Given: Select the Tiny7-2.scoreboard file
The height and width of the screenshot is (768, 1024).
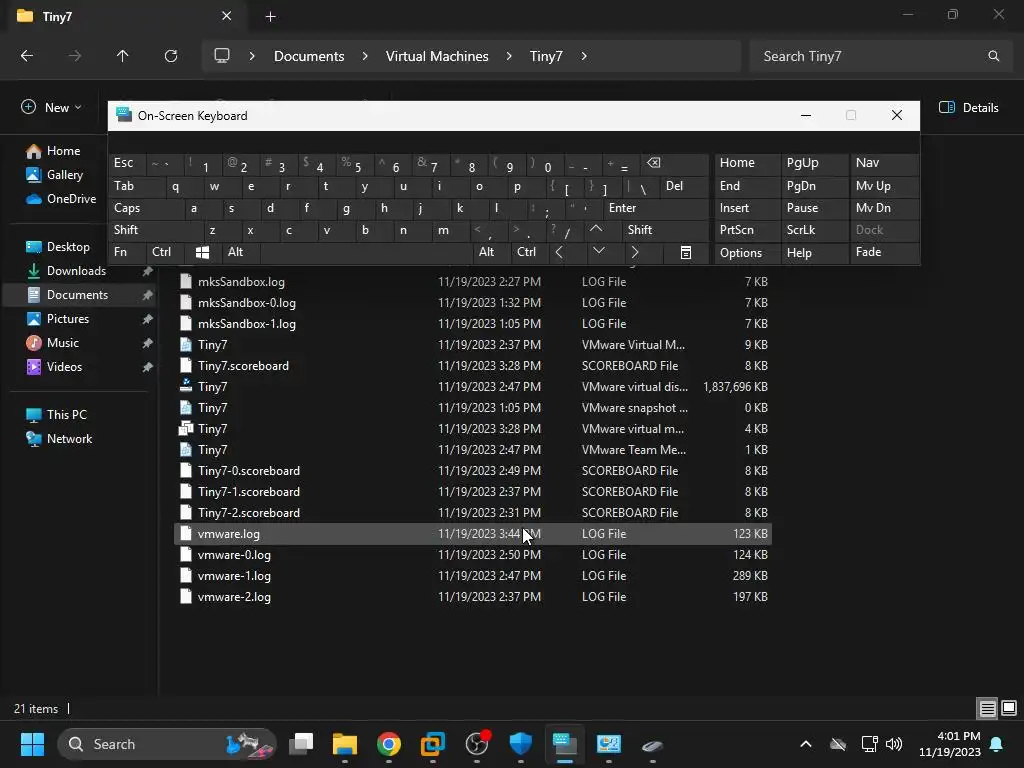Looking at the screenshot, I should point(473,513).
